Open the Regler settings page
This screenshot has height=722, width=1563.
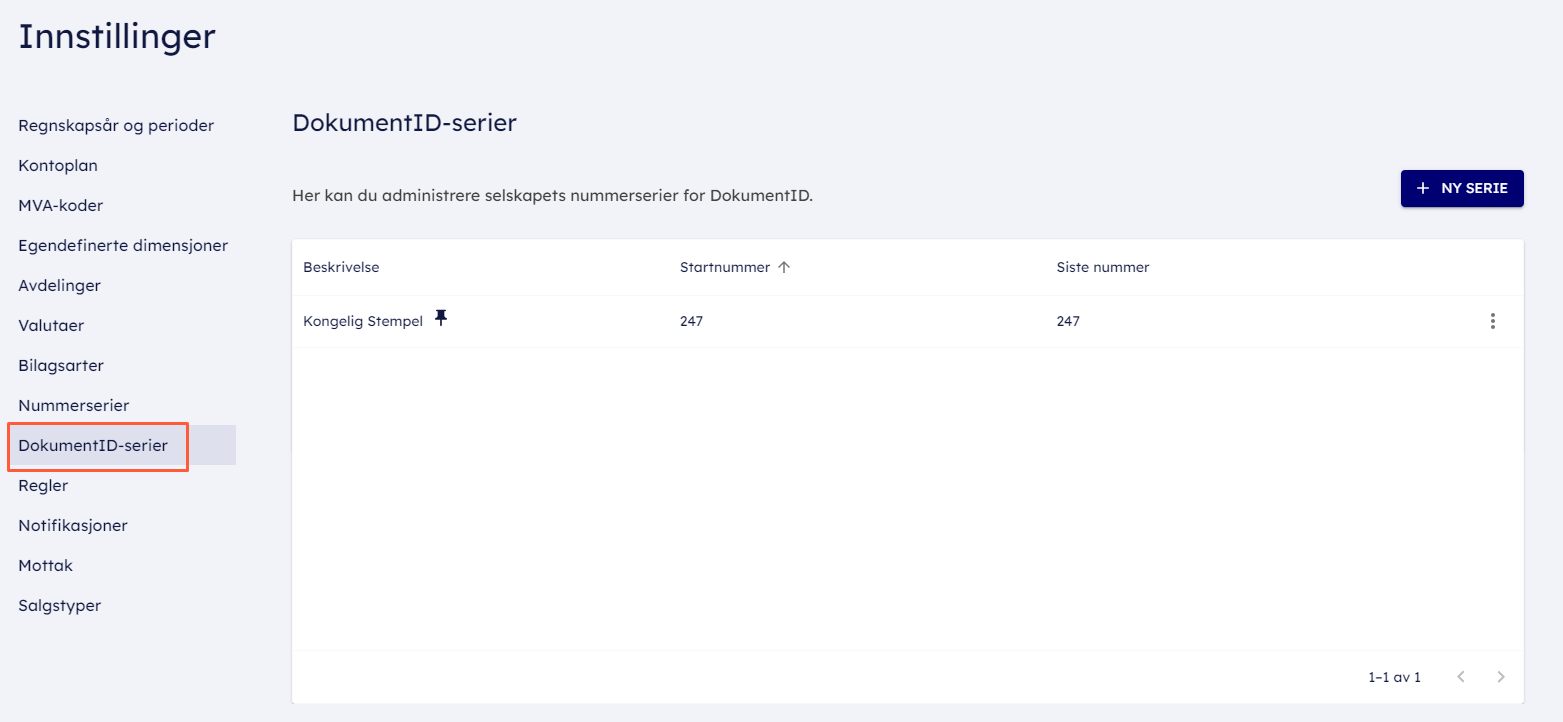pos(43,486)
